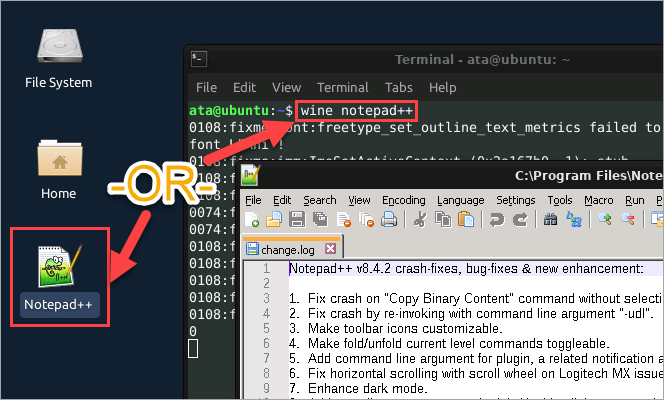Open the Tabs menu in Terminal
This screenshot has height=400, width=664.
[398, 87]
